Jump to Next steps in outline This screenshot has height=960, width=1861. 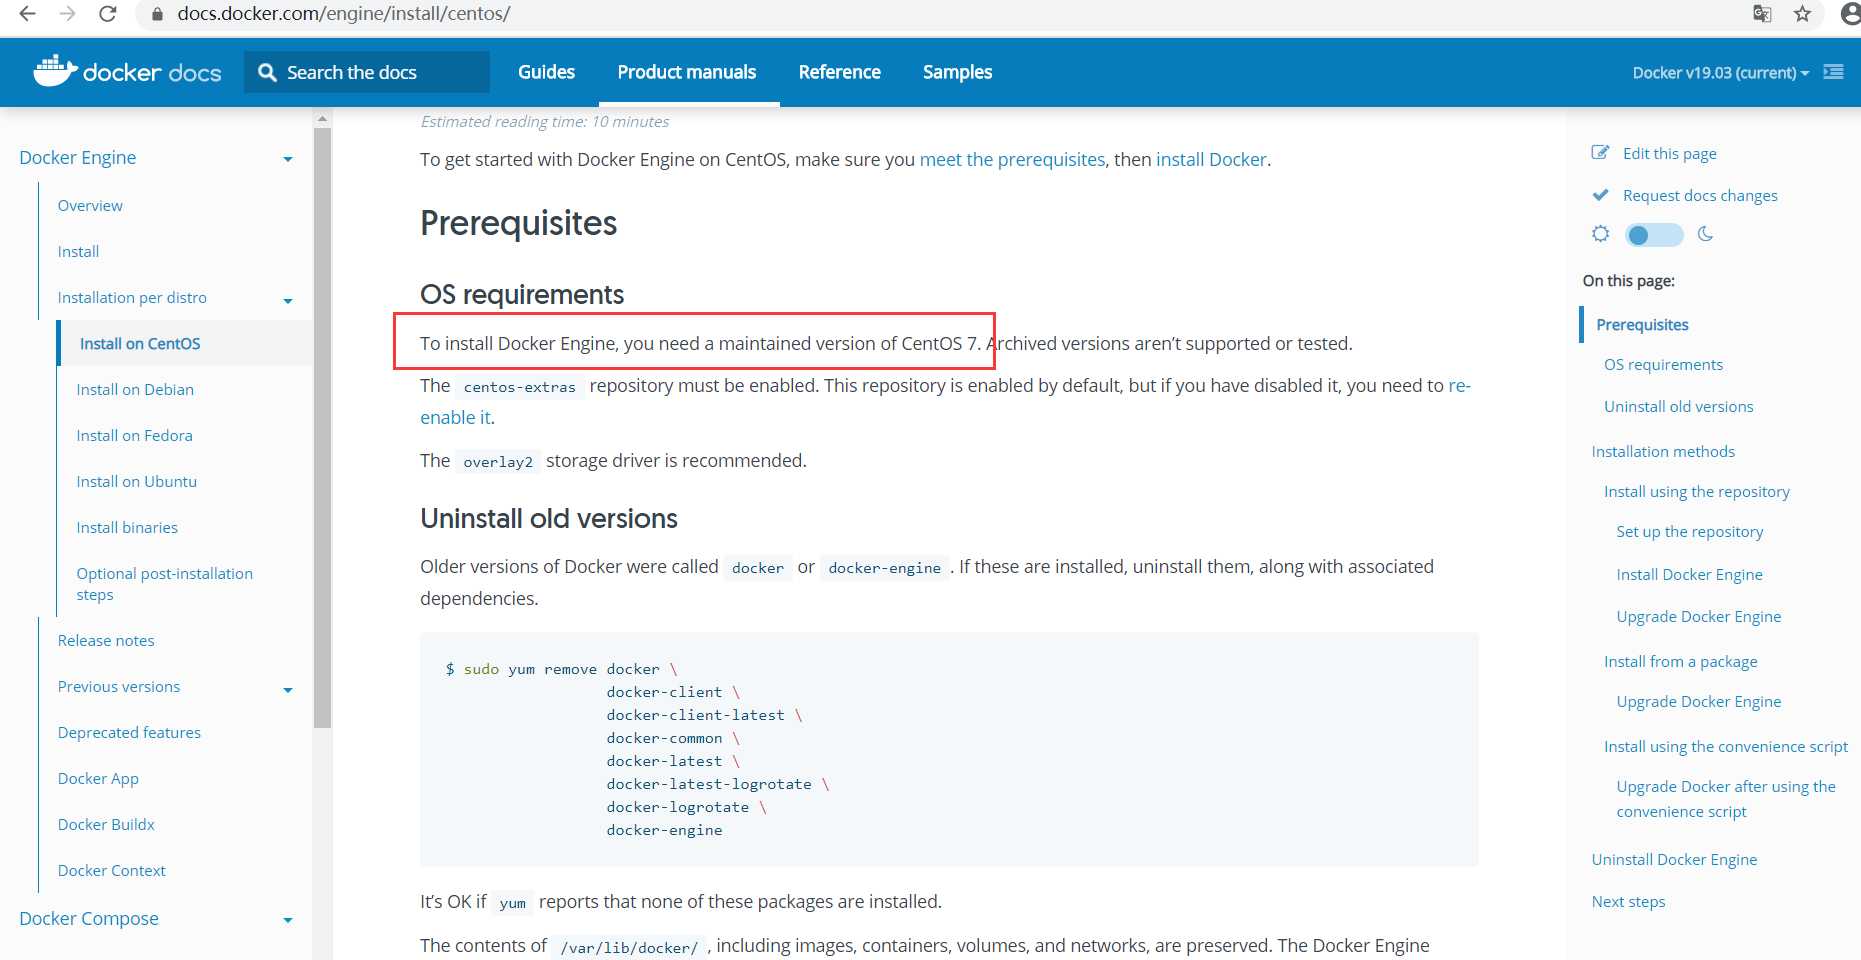1628,901
